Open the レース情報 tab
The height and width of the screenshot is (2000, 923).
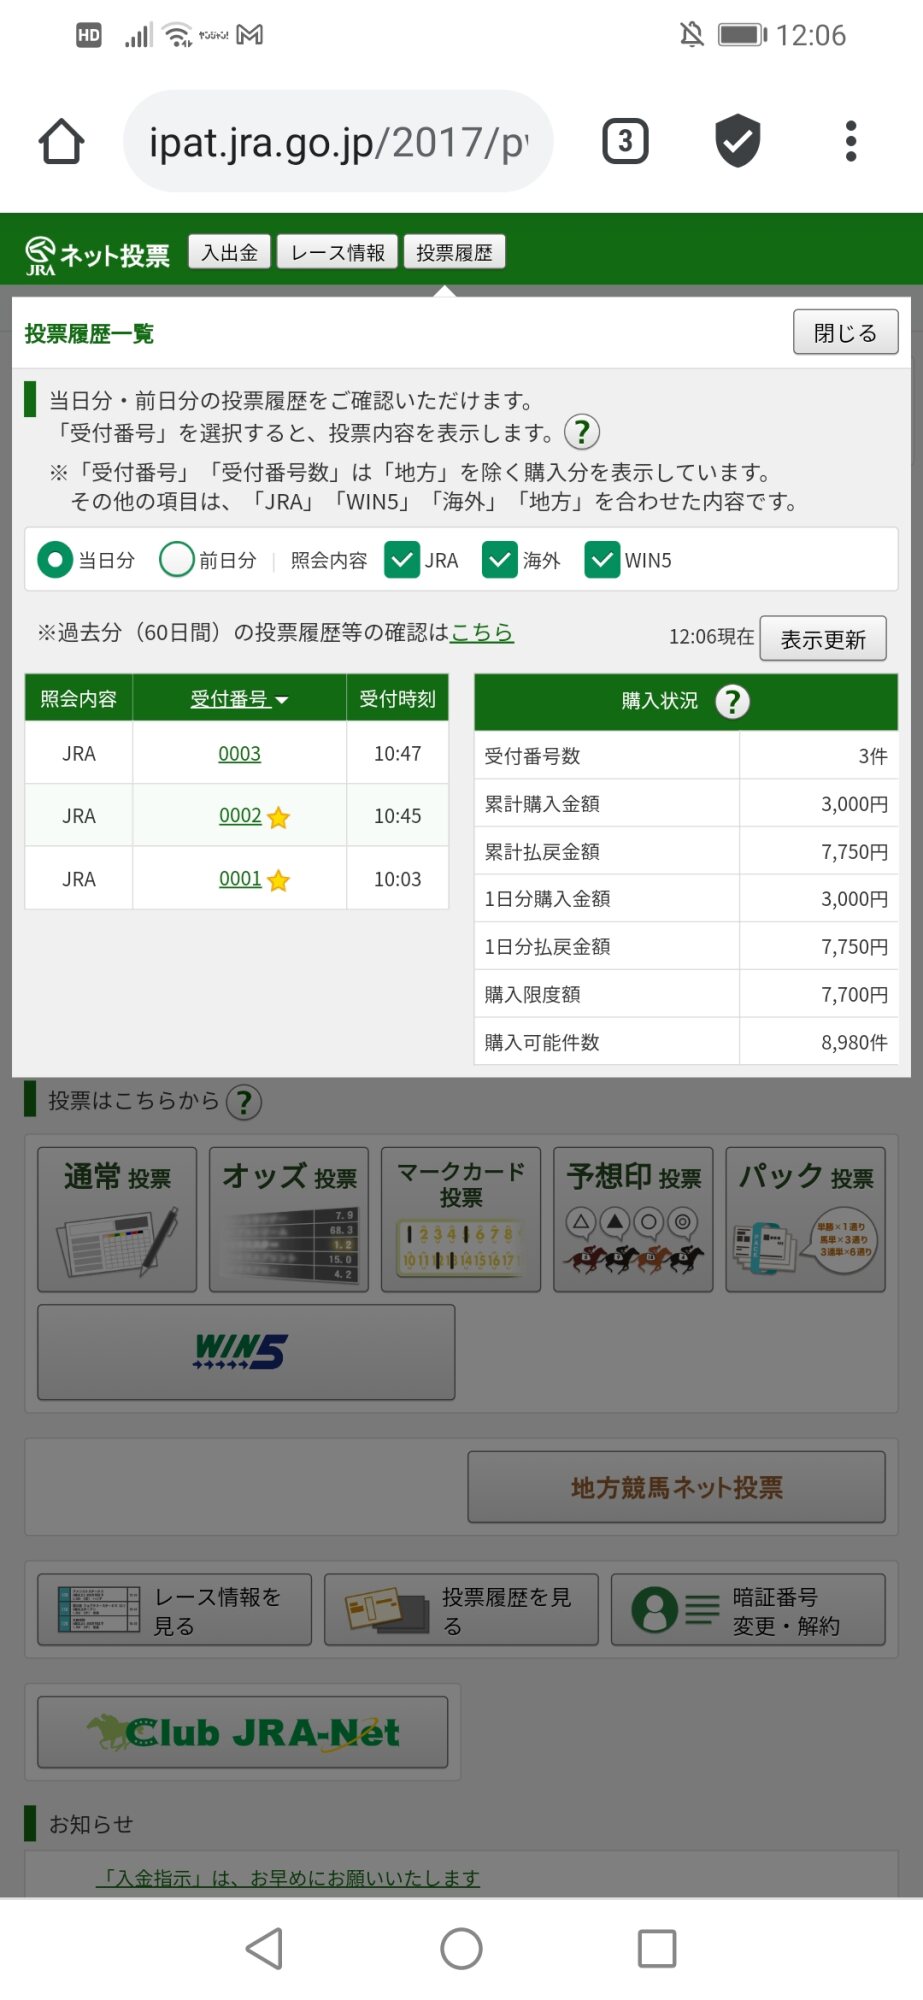click(338, 252)
